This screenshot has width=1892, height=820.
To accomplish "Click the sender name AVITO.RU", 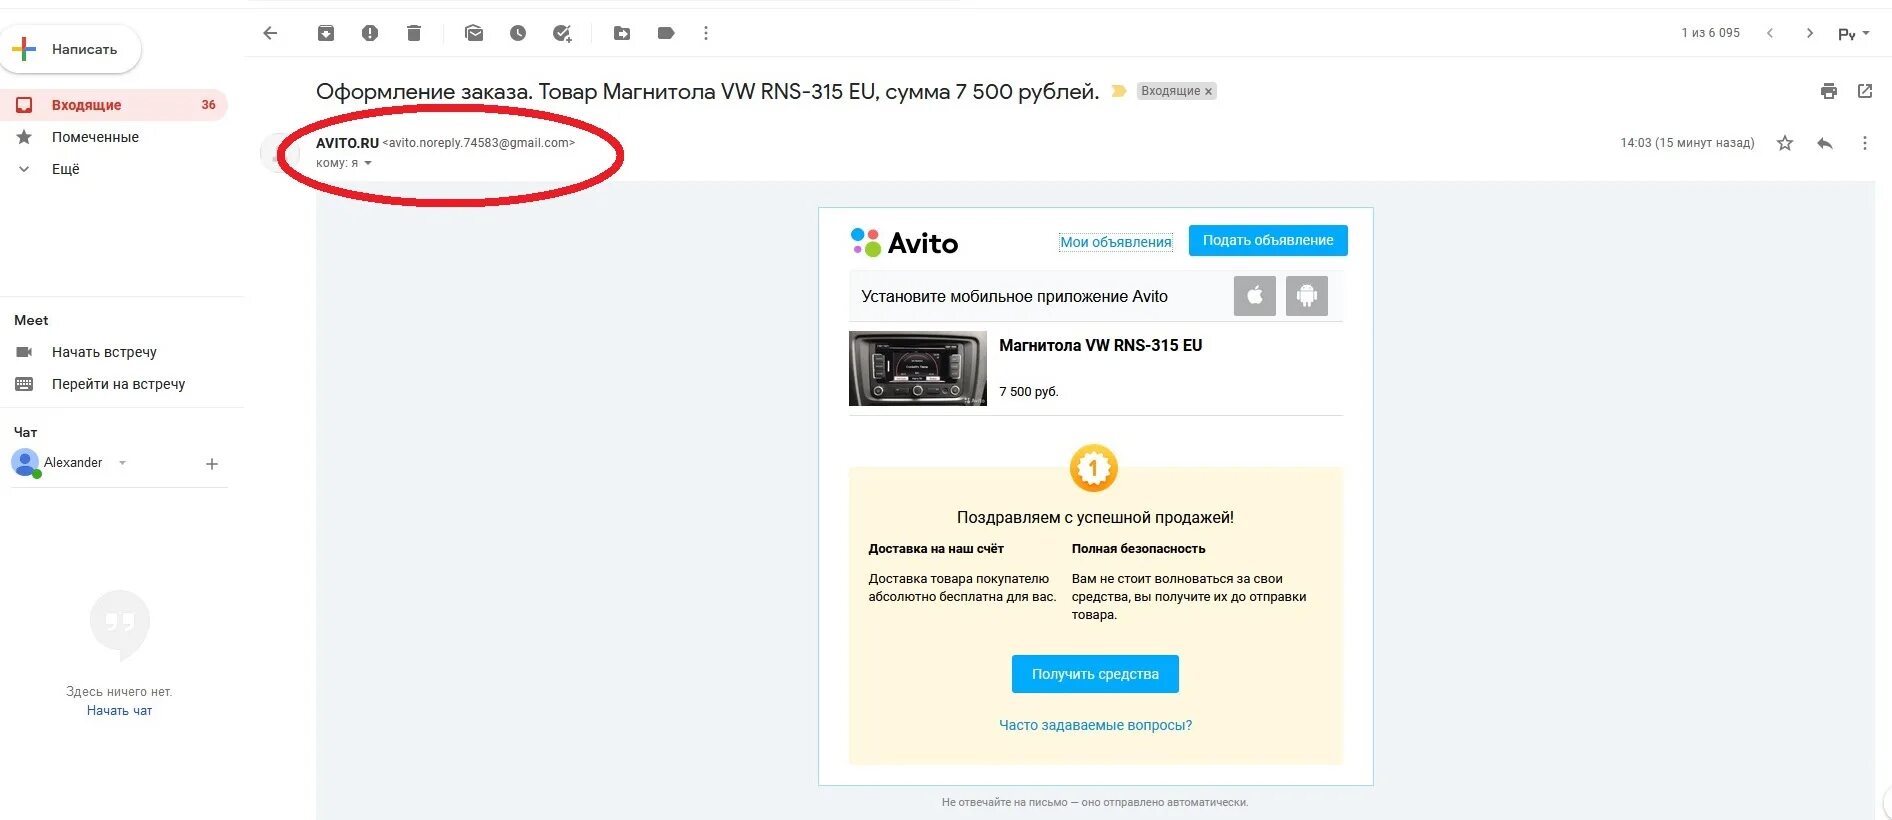I will pyautogui.click(x=347, y=143).
